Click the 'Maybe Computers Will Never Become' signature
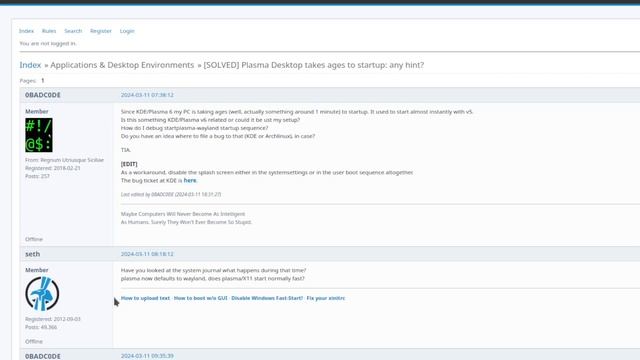Viewport: 640px width, 360px height. [x=183, y=214]
